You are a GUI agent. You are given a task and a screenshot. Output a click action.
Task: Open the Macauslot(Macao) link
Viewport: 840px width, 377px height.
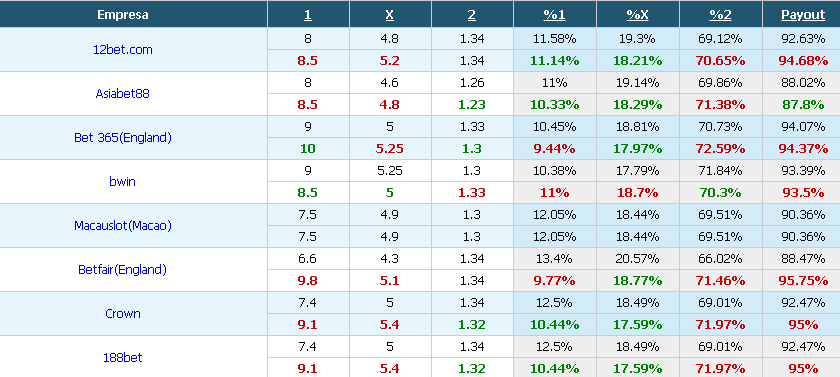pyautogui.click(x=123, y=225)
